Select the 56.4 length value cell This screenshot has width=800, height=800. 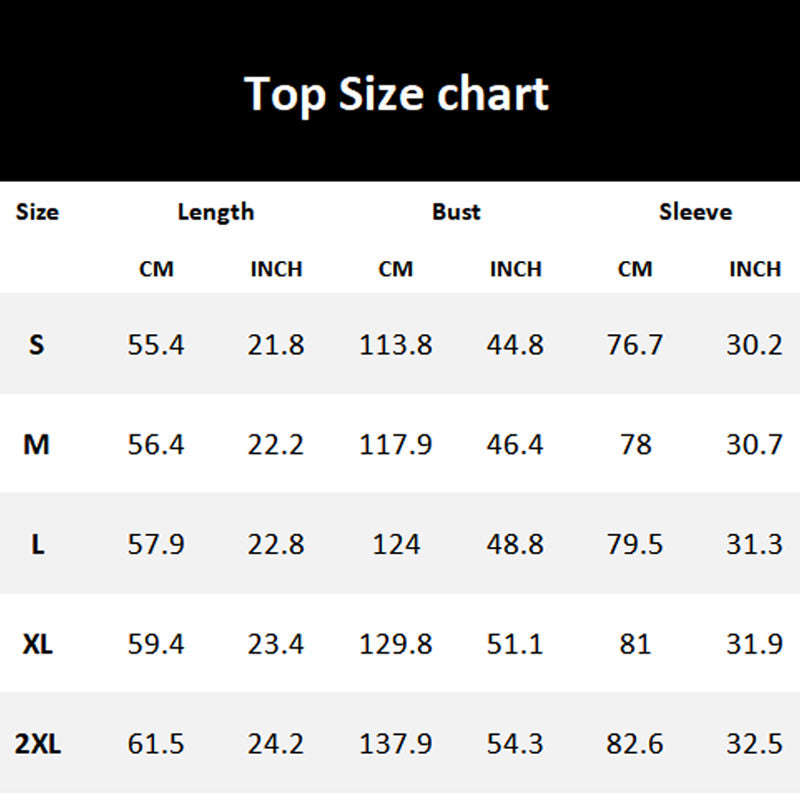click(156, 444)
